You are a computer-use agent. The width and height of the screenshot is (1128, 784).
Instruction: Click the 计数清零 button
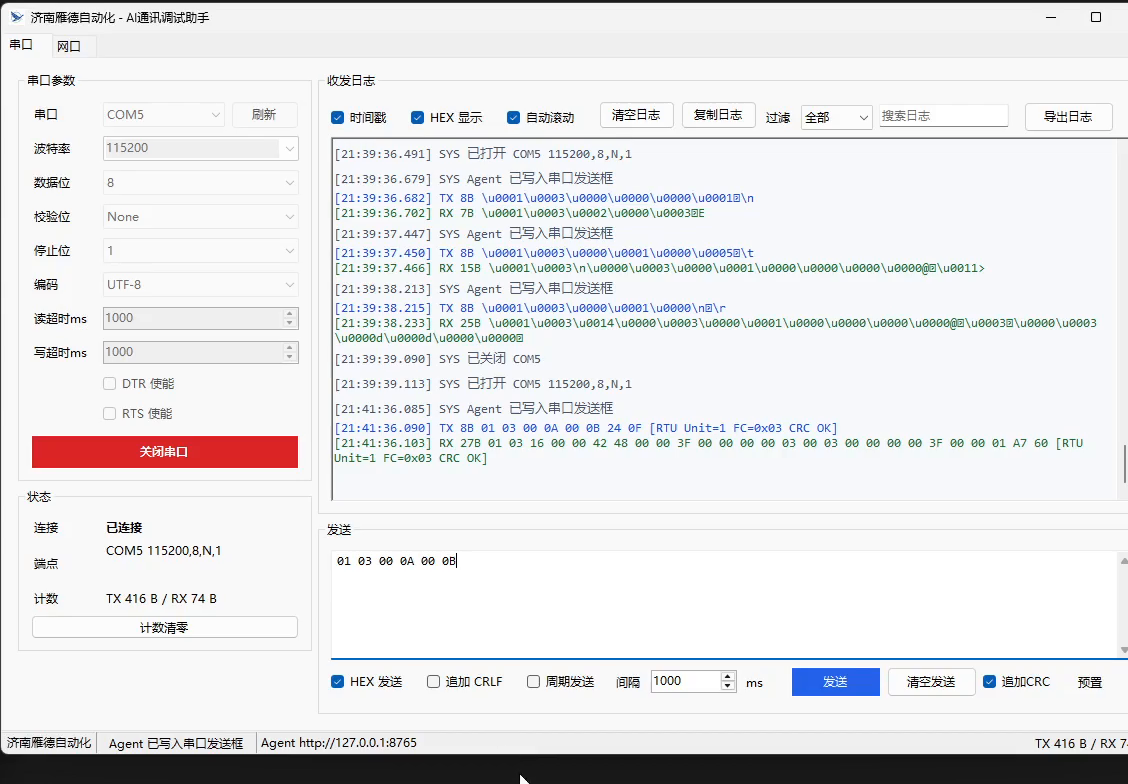click(165, 627)
